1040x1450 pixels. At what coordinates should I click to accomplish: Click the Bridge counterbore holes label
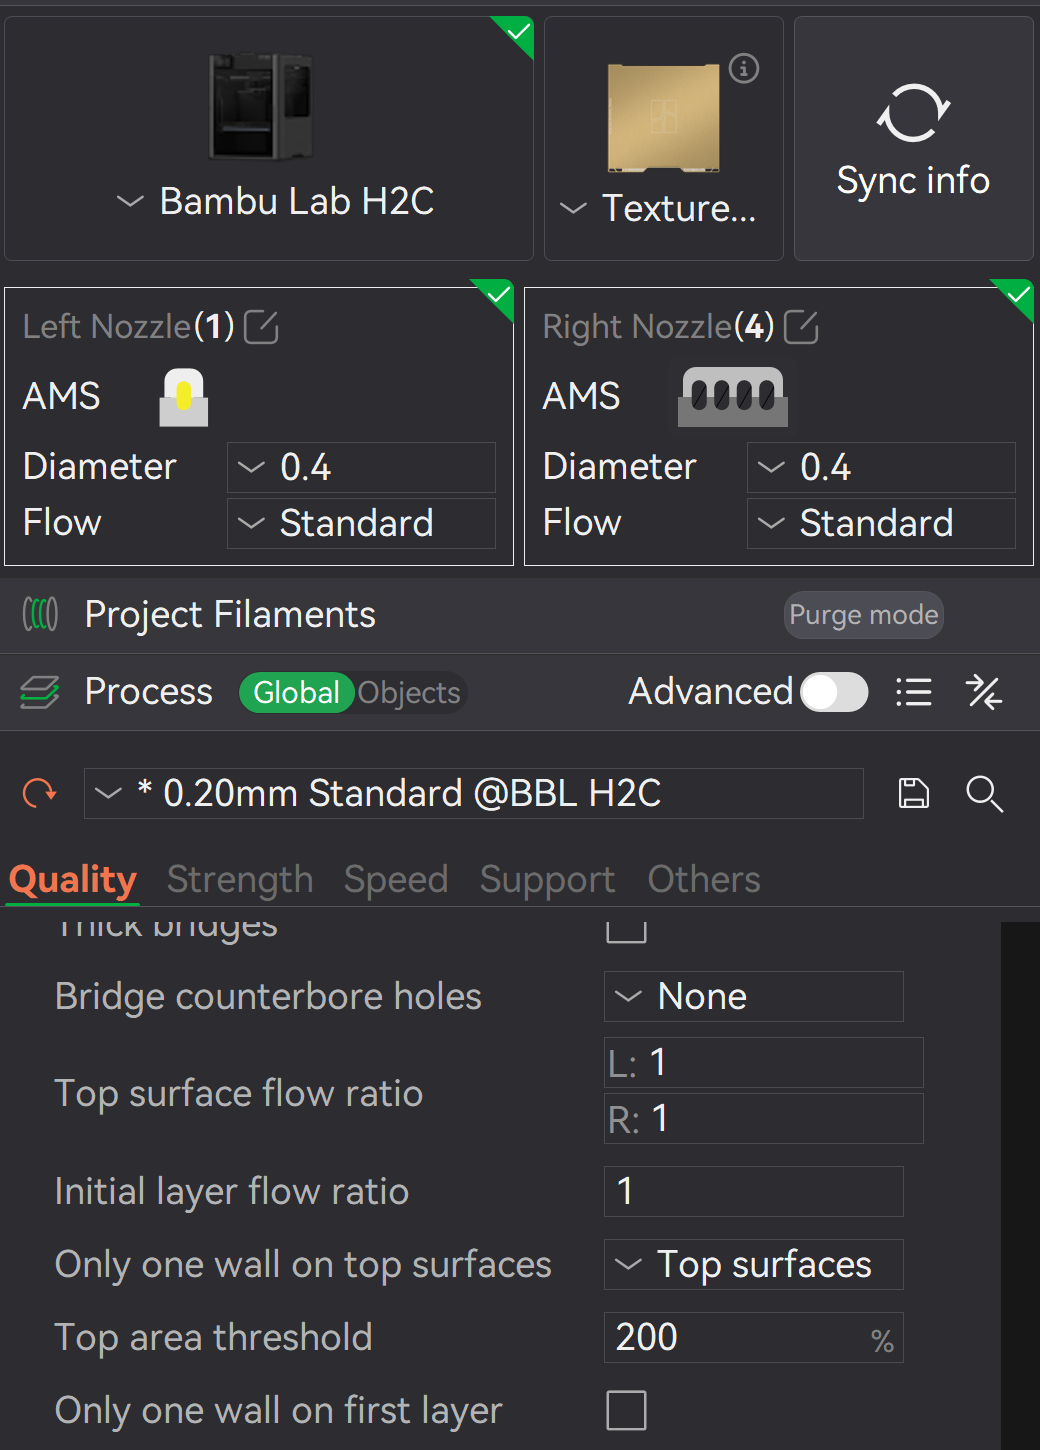[268, 996]
